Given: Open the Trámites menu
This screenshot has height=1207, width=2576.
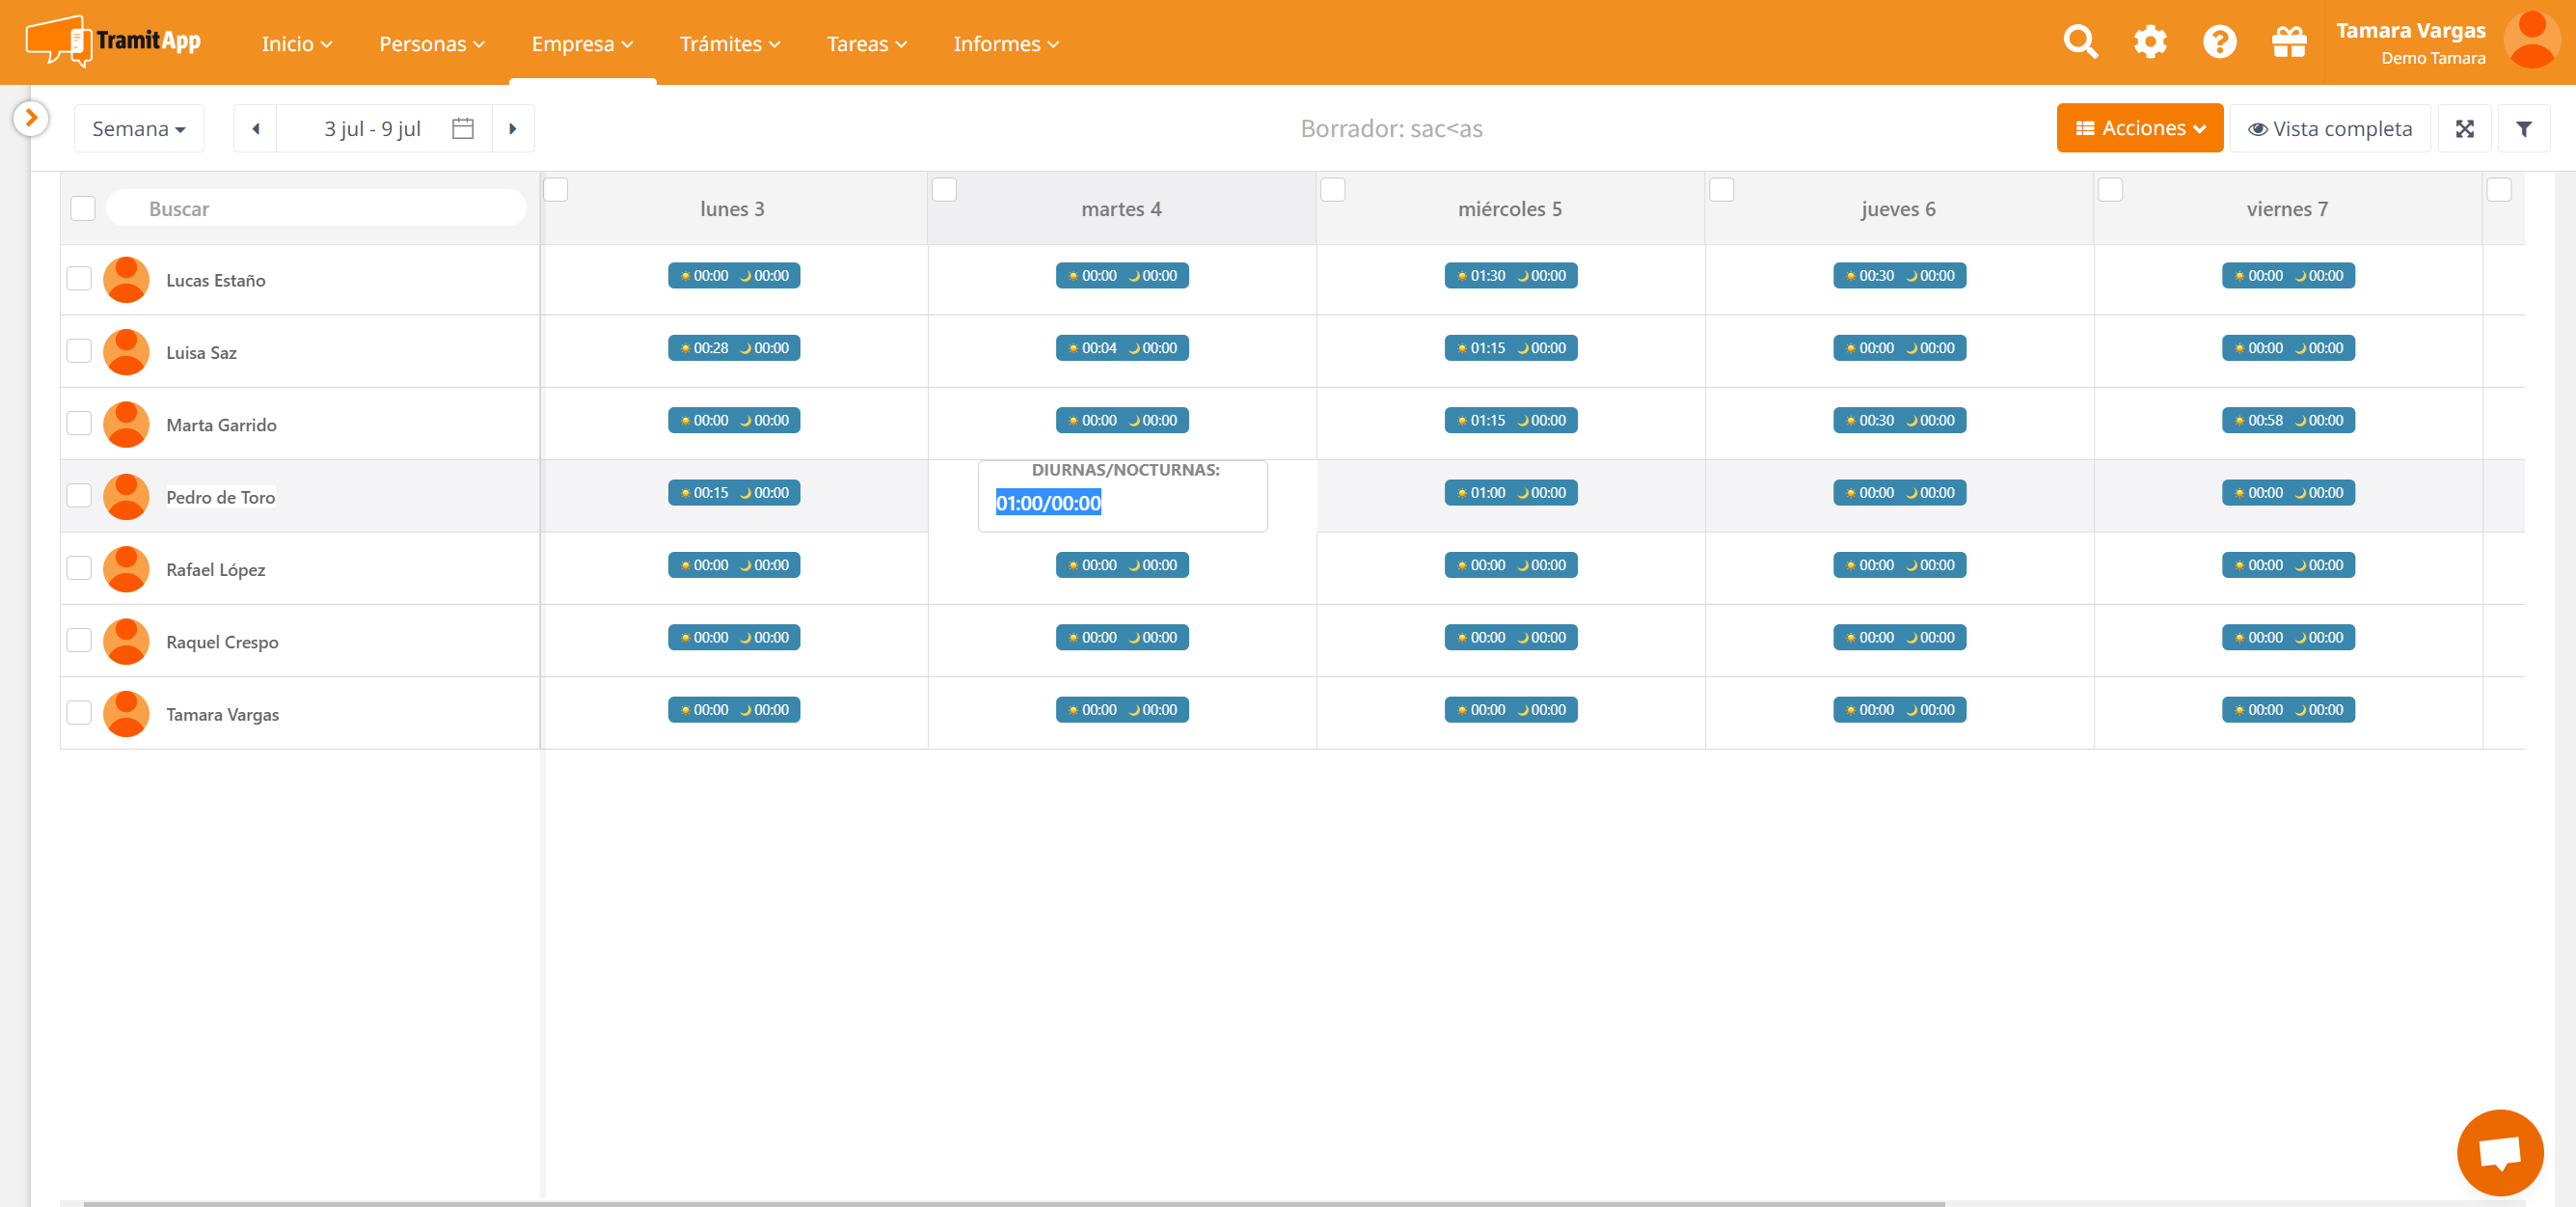Looking at the screenshot, I should [x=729, y=44].
